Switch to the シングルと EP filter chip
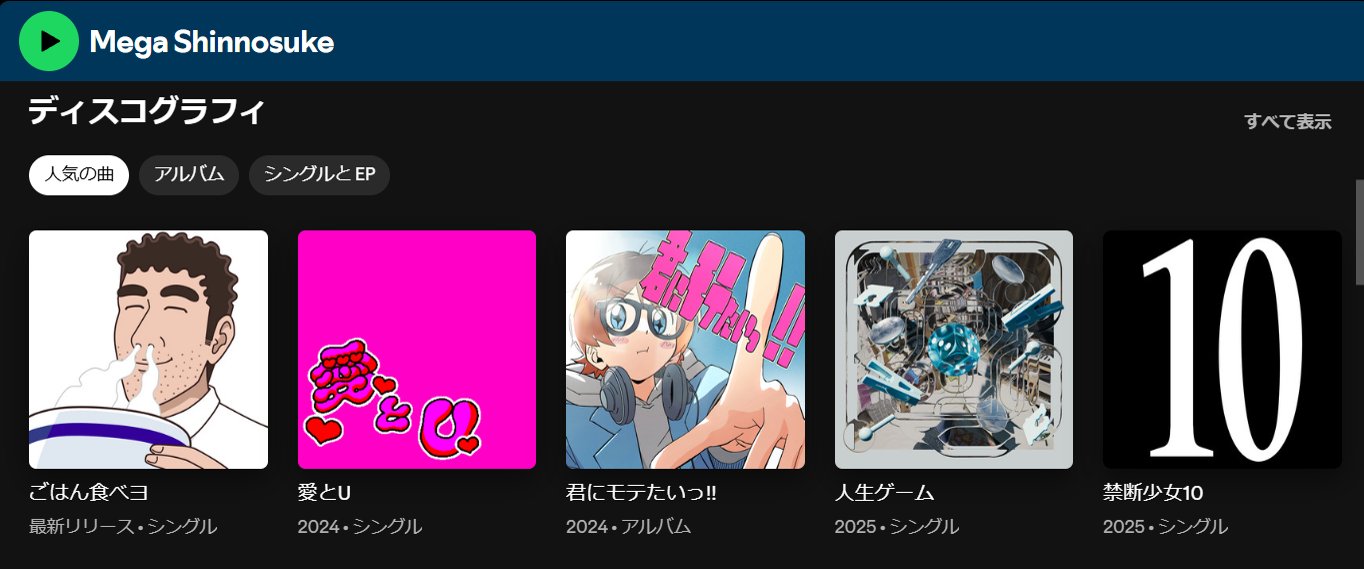 point(319,175)
